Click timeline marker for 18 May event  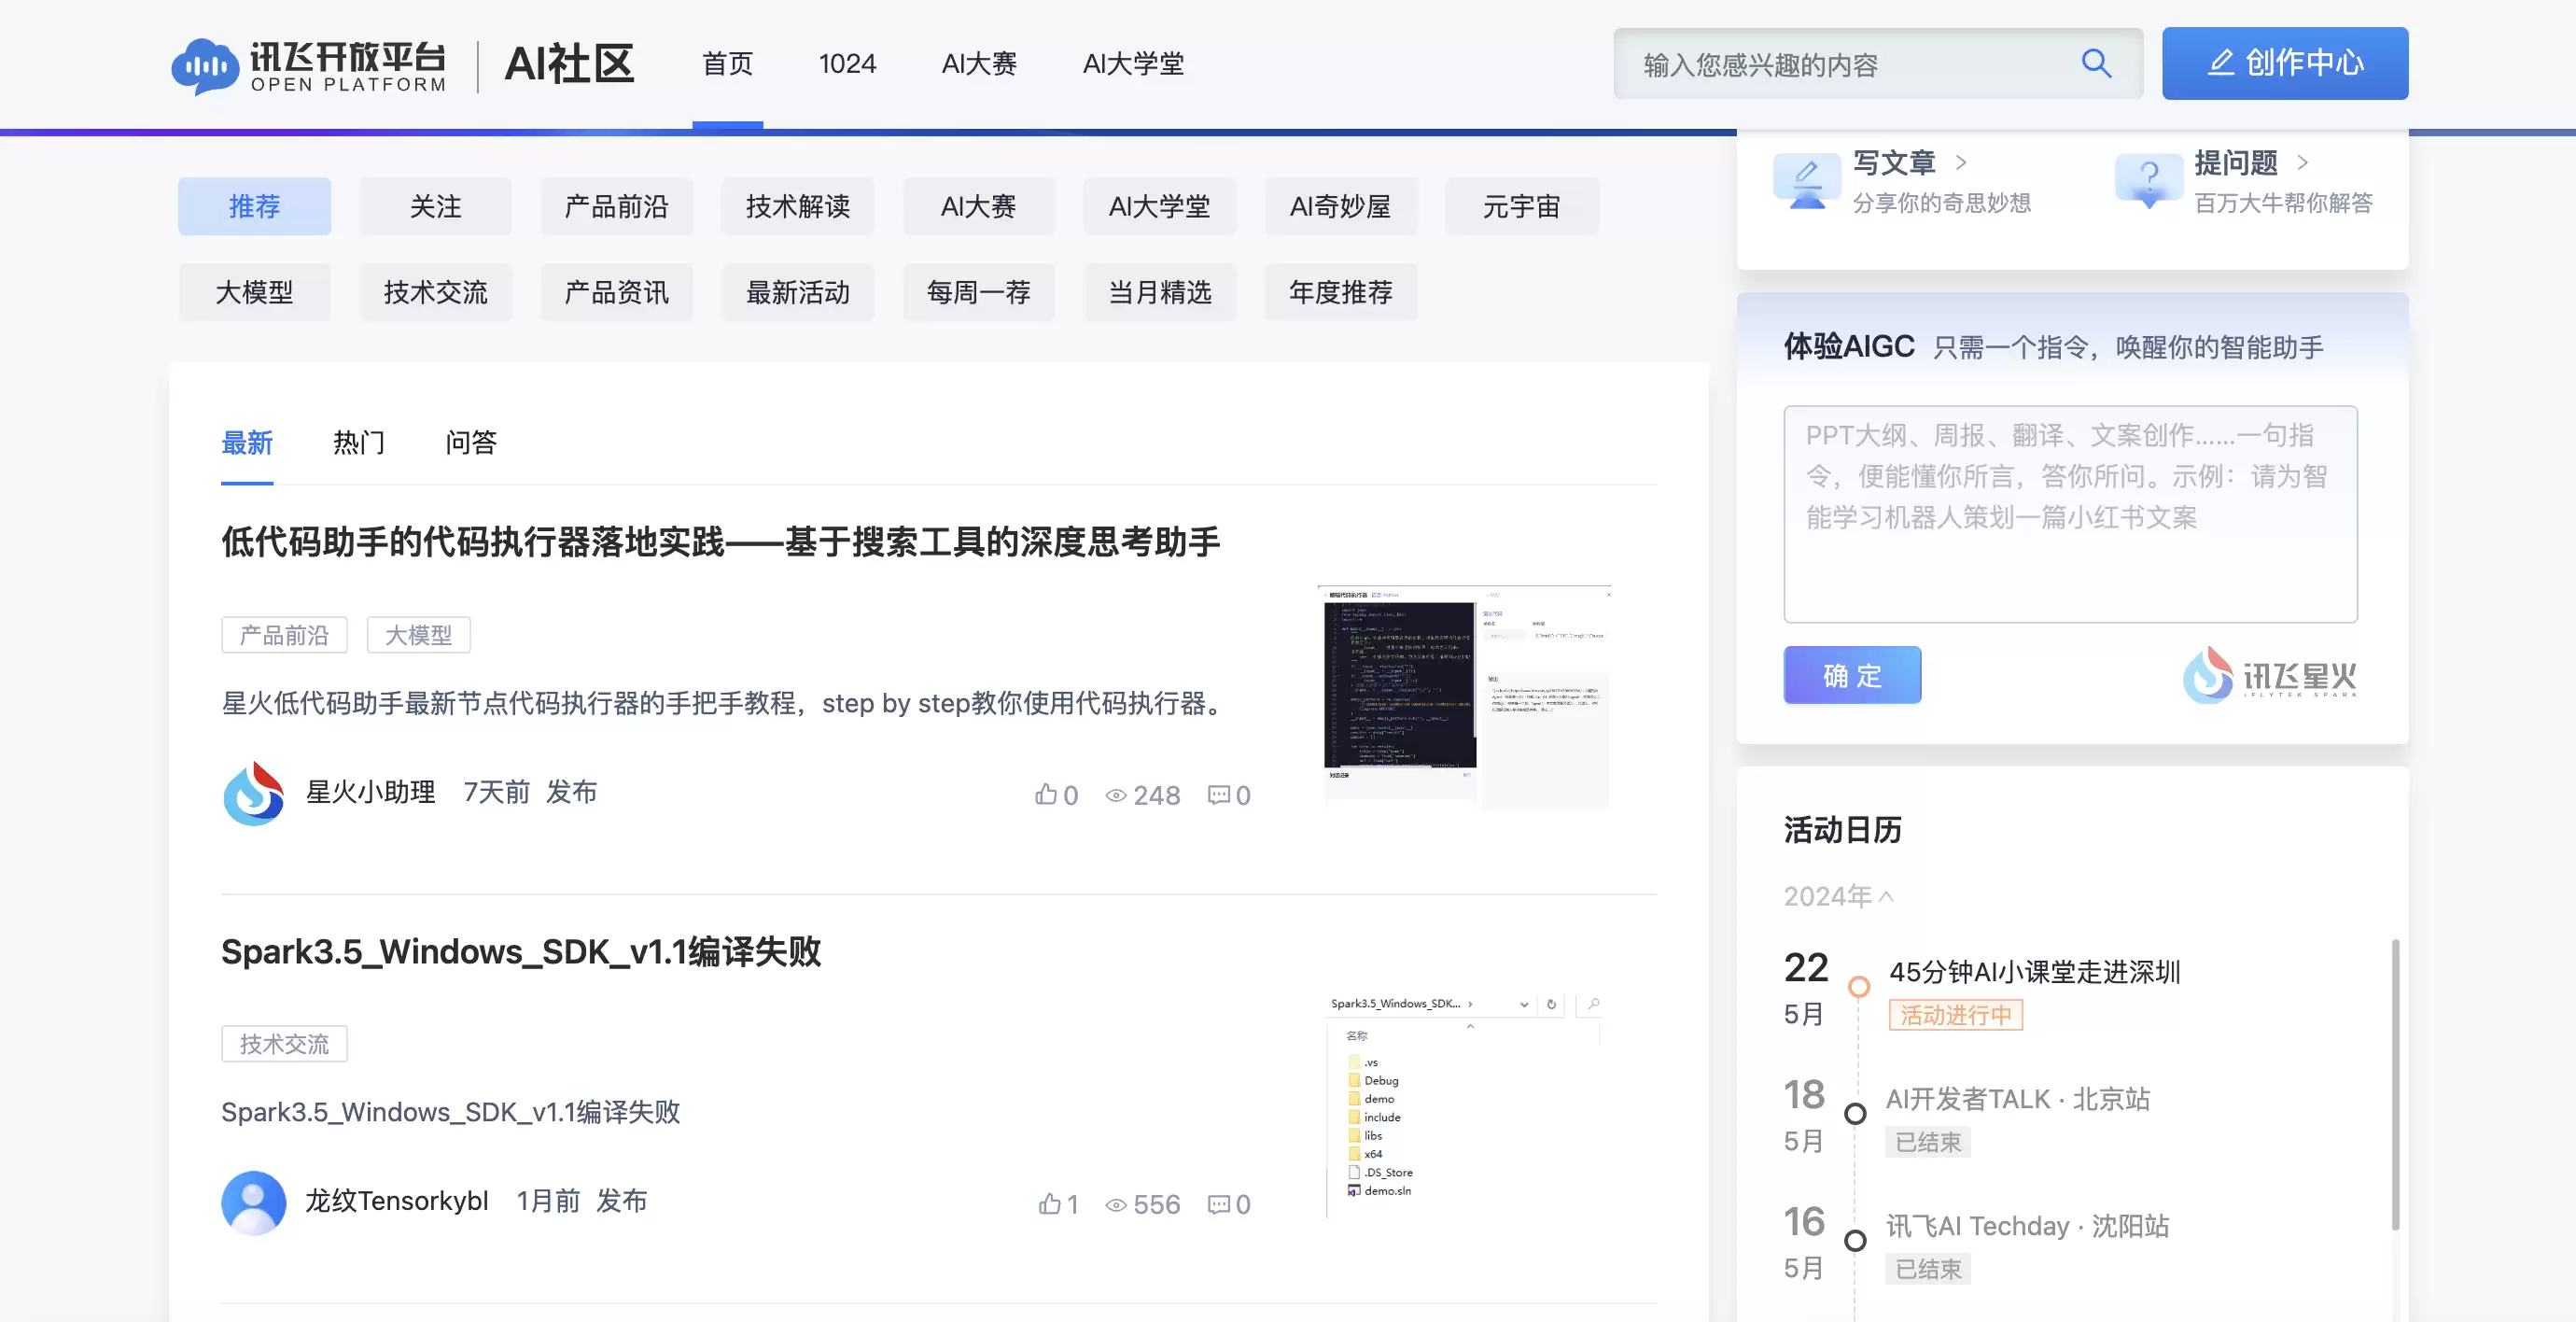(1855, 1113)
